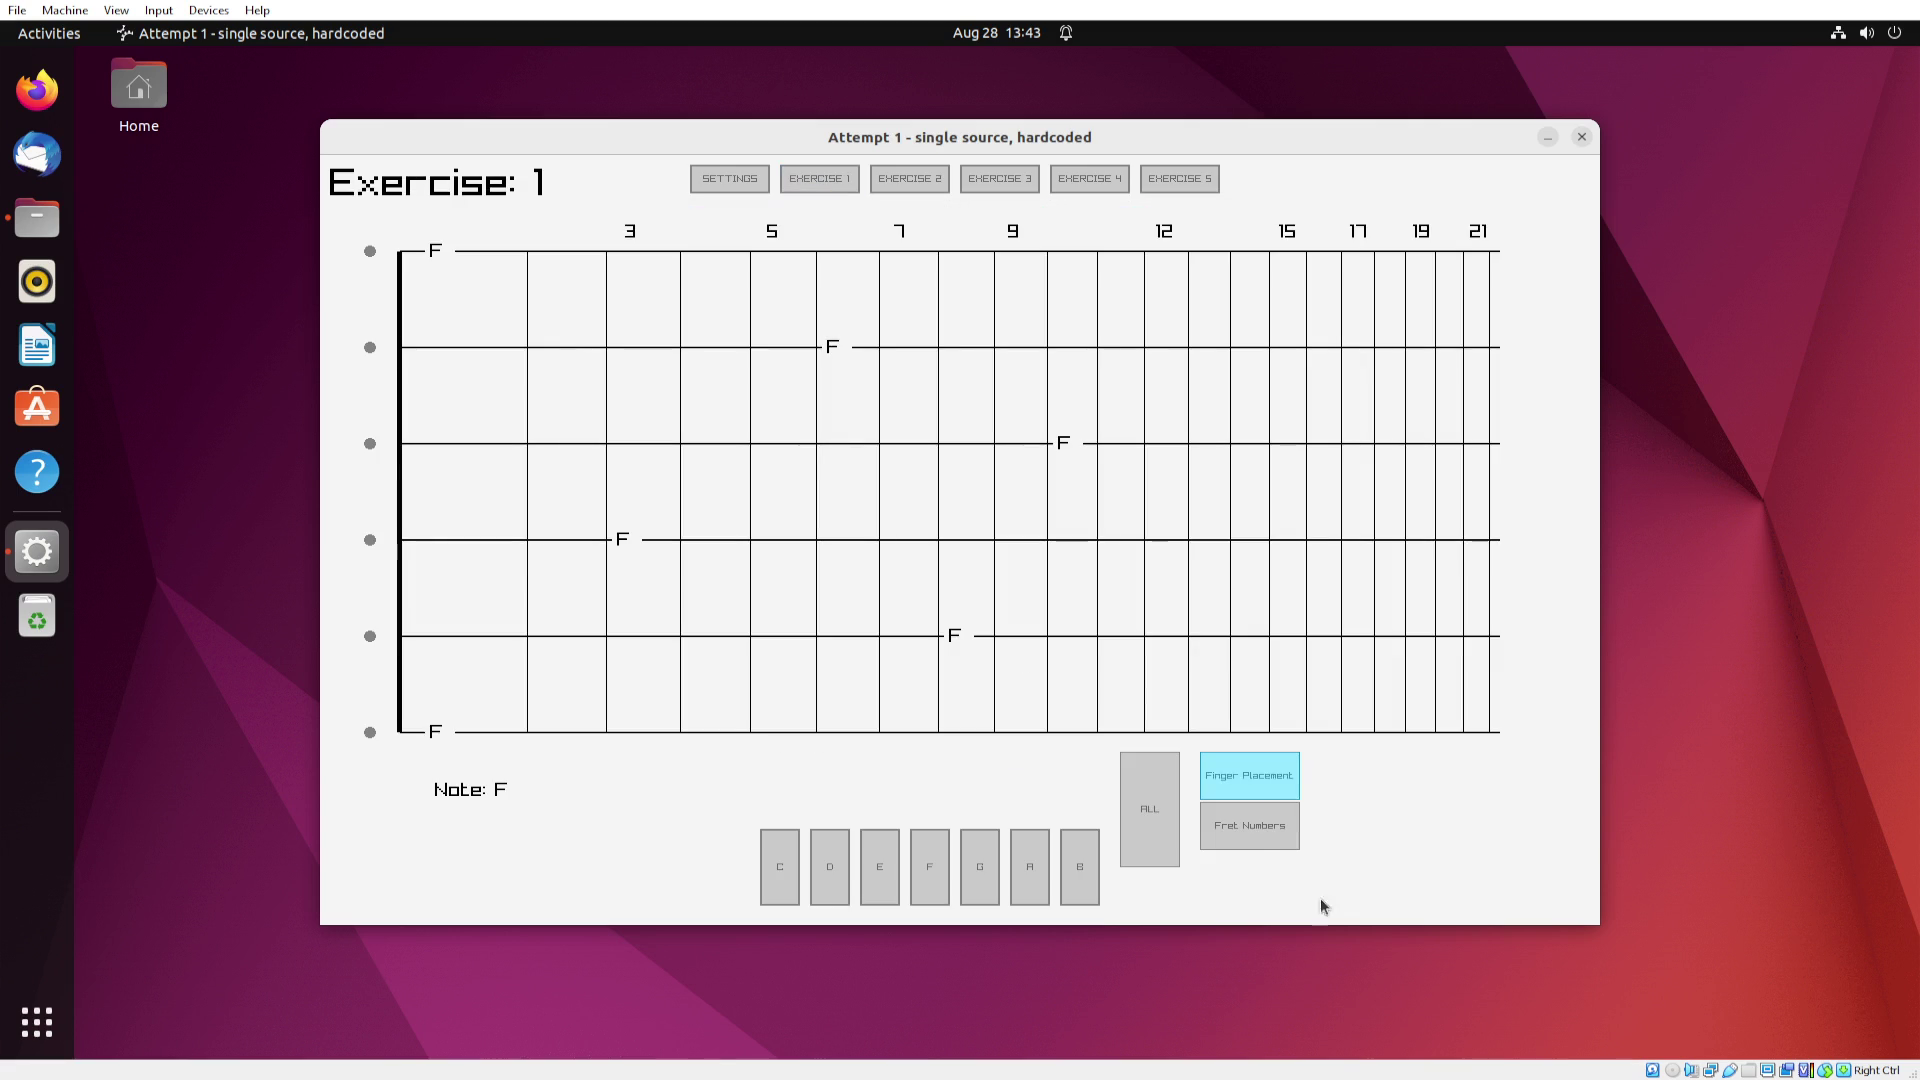Open Ubuntu Software store icon
The width and height of the screenshot is (1920, 1080).
(37, 409)
